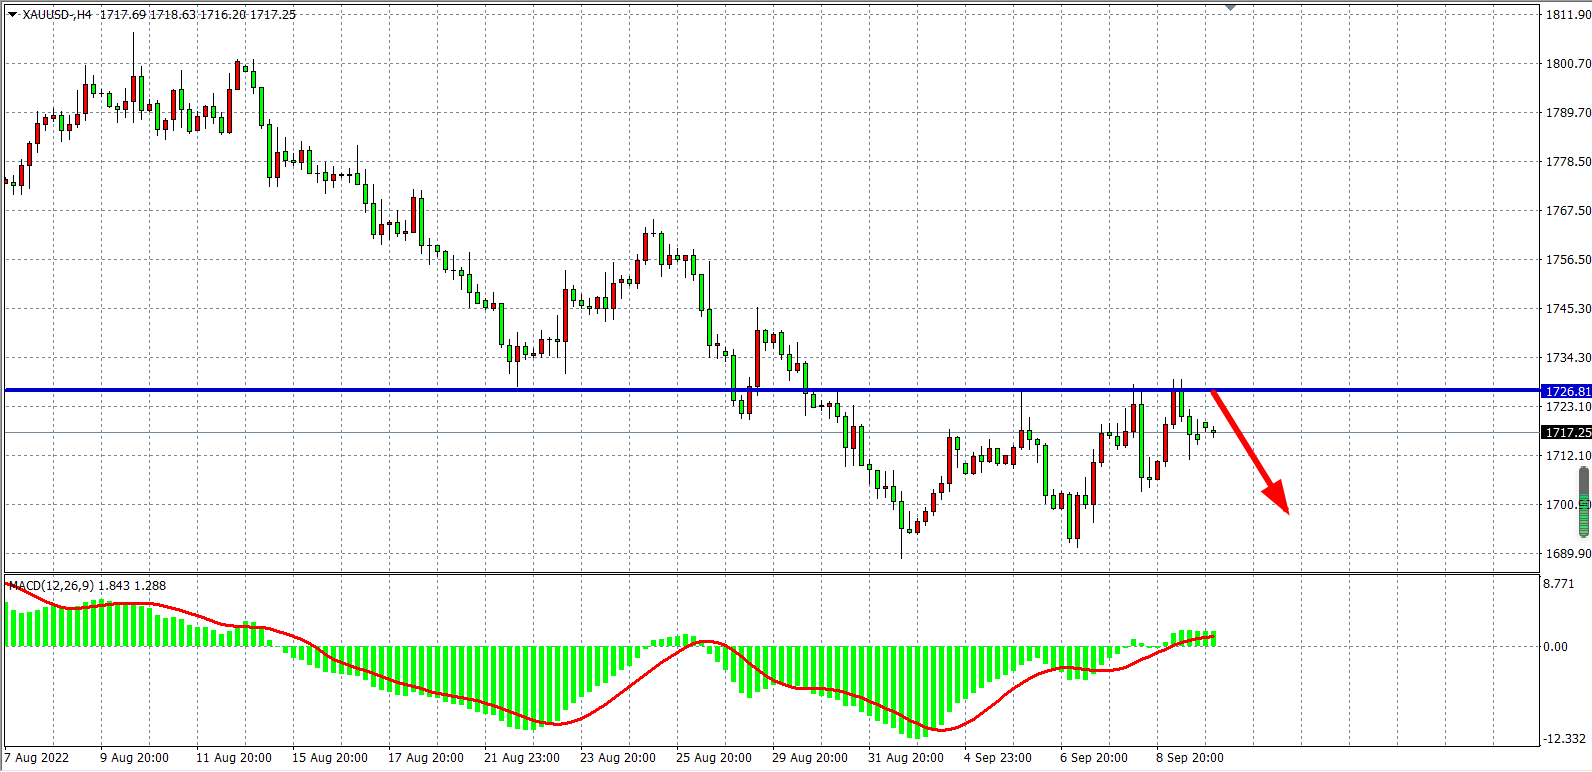Screen dimensions: 1592x772
Task: Click the XAUUSD,H4 symbol title text
Action: pos(58,15)
